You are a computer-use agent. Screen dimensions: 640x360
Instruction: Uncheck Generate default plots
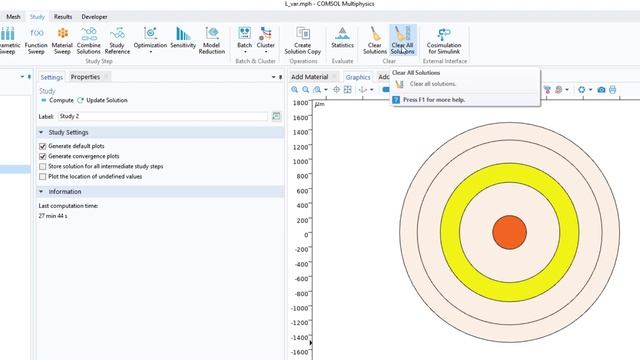point(42,146)
